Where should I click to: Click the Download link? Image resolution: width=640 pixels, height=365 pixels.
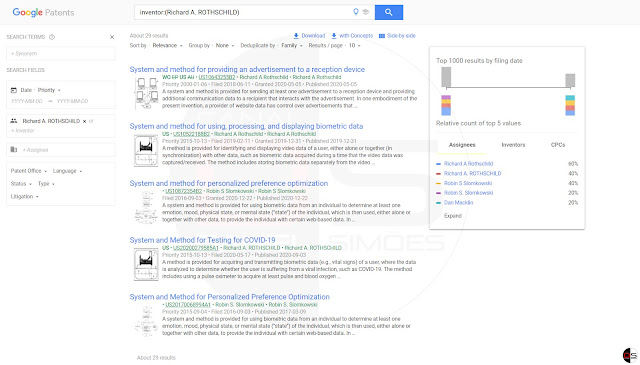click(309, 36)
